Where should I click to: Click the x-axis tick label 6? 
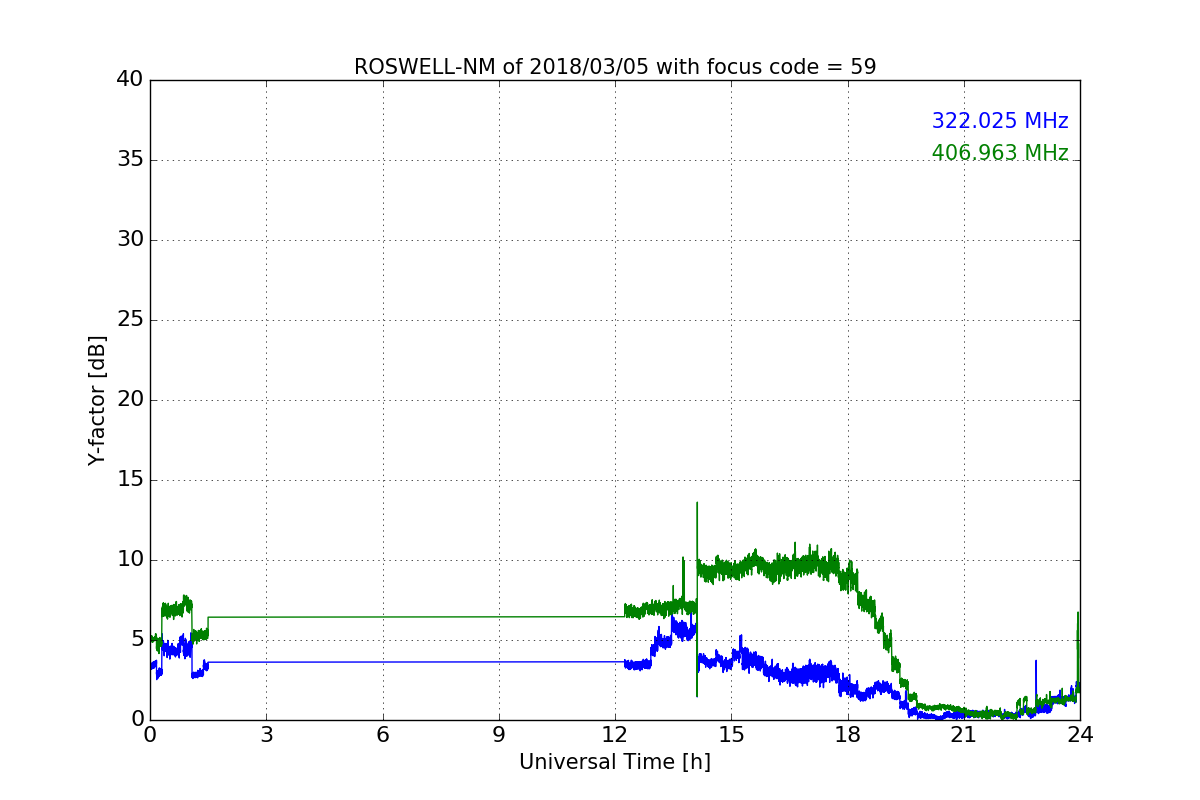[x=382, y=734]
